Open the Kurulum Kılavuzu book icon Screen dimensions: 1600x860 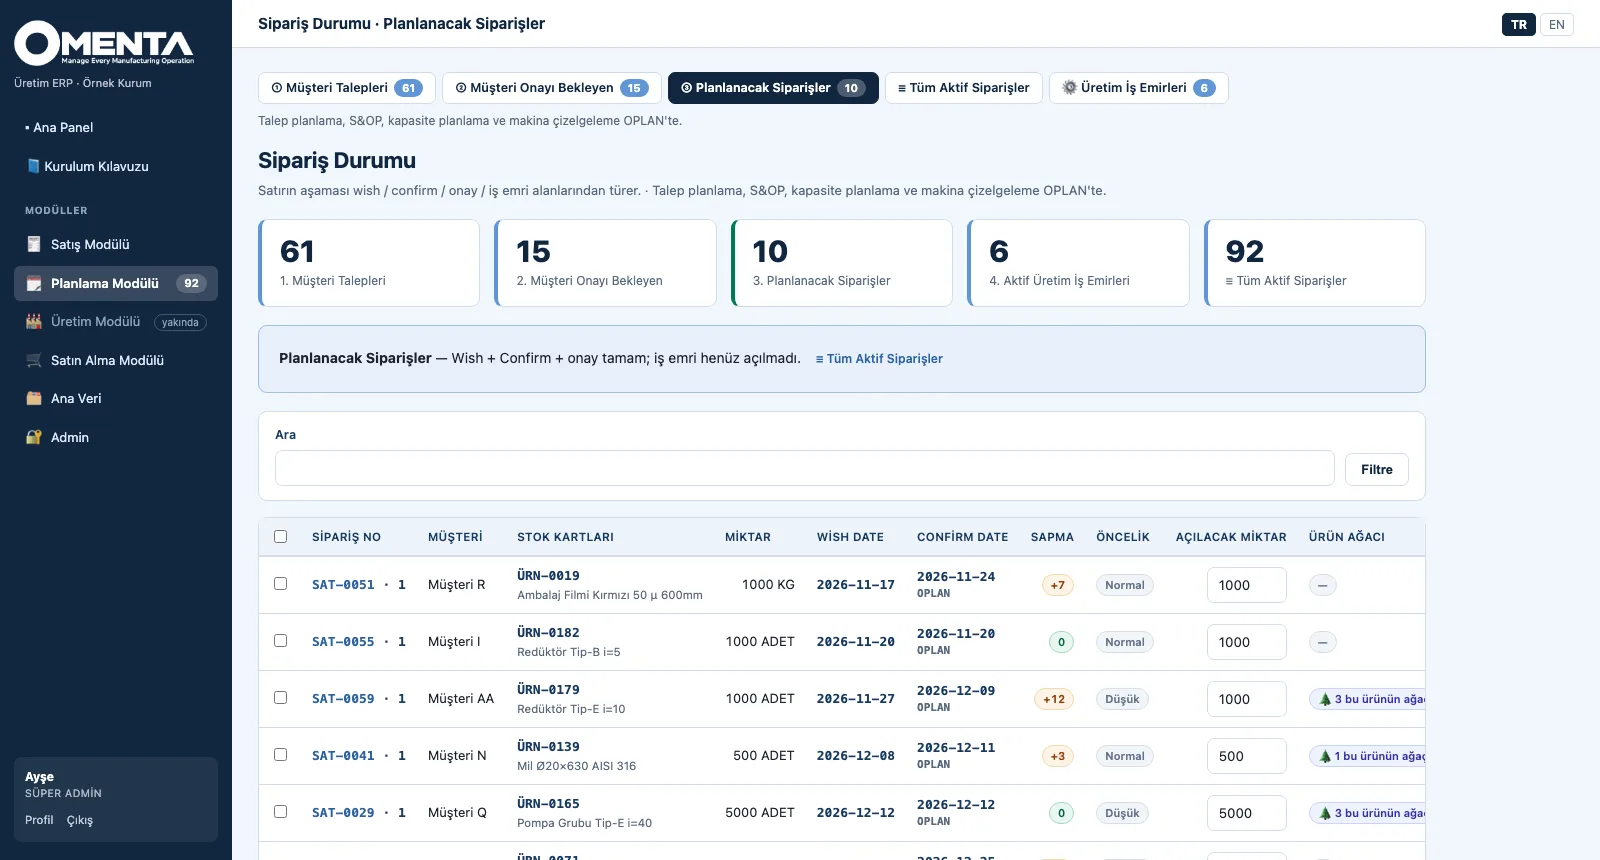33,166
